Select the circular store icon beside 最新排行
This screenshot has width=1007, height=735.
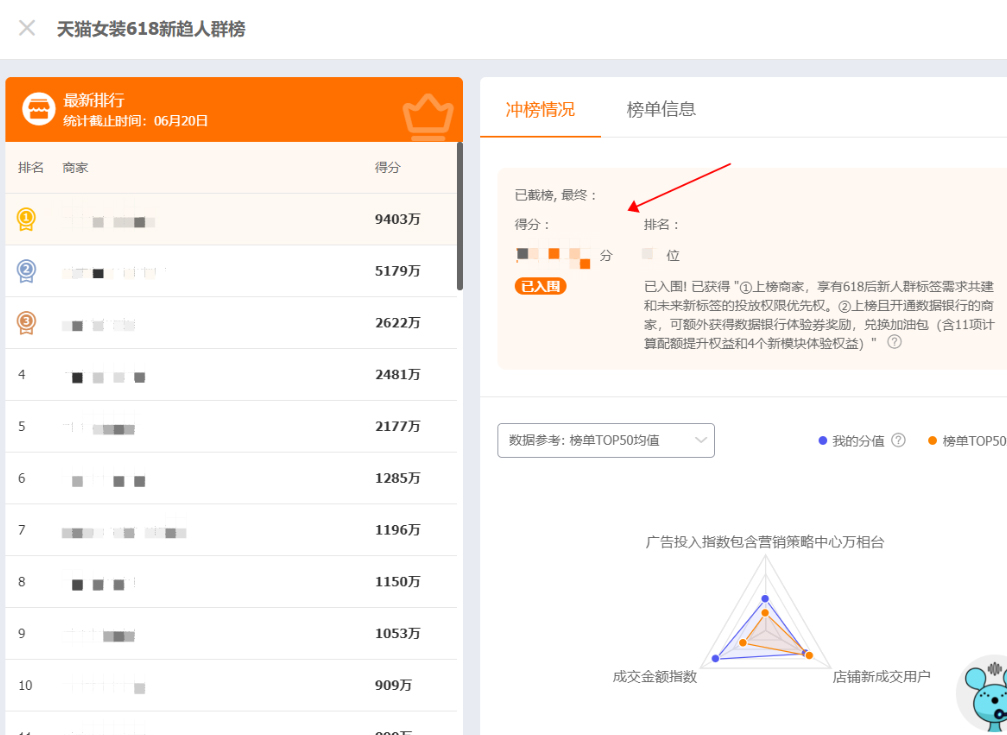[x=38, y=107]
